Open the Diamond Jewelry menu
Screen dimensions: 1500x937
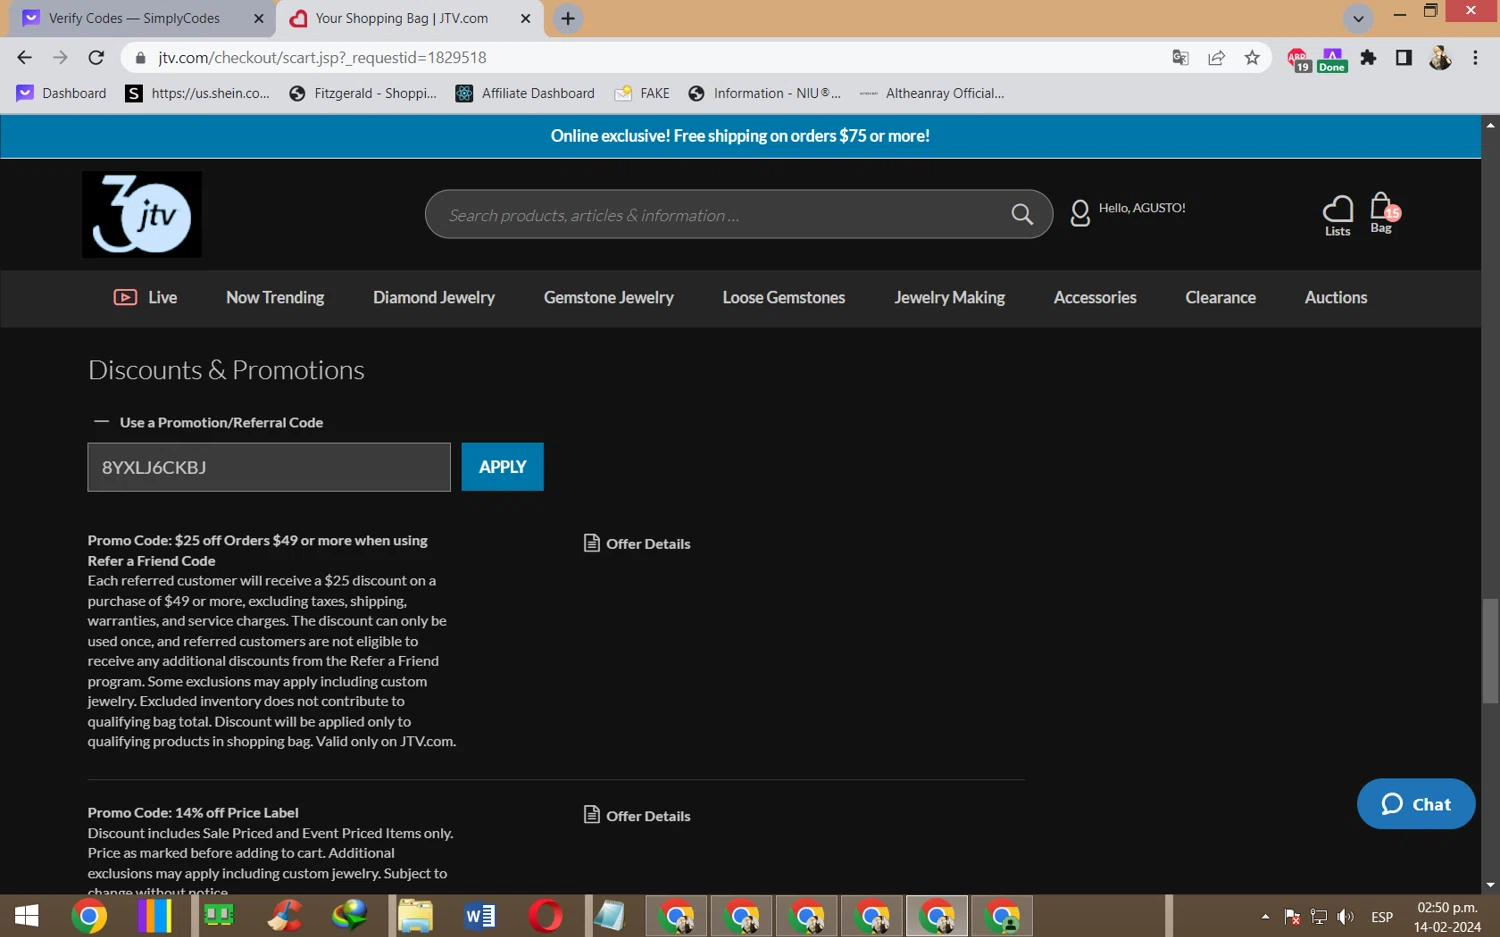point(434,297)
